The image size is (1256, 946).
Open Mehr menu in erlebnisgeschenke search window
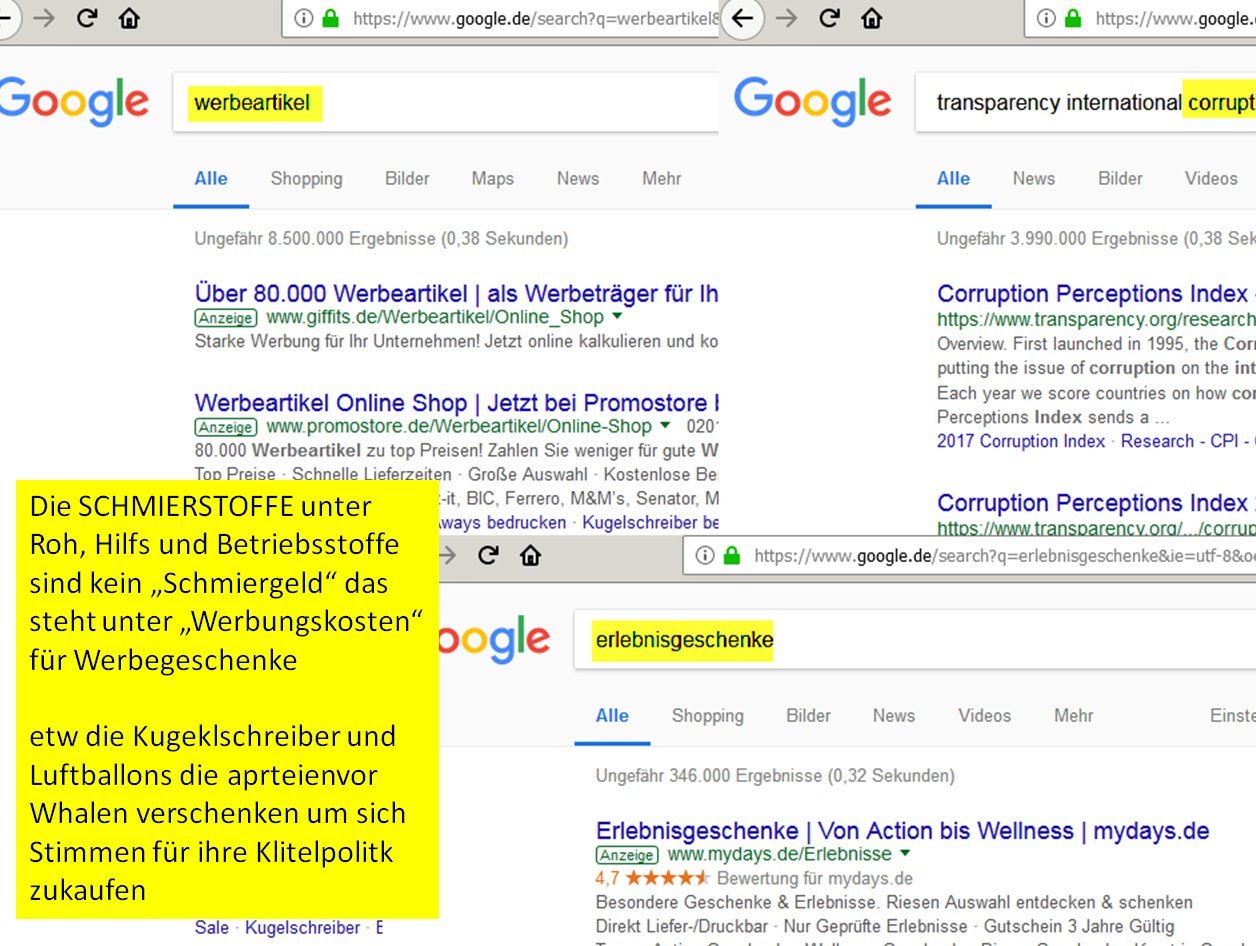[1074, 716]
